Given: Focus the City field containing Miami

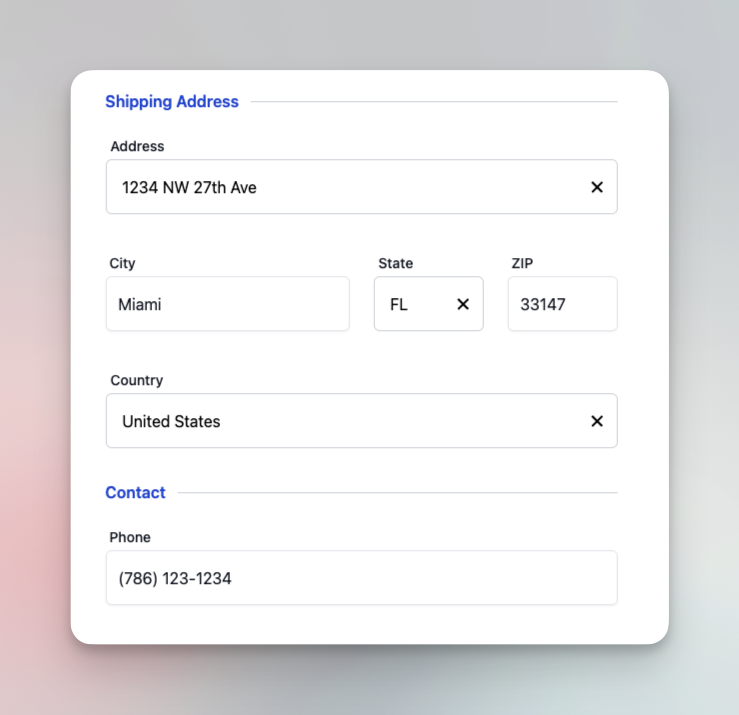Looking at the screenshot, I should (x=227, y=304).
